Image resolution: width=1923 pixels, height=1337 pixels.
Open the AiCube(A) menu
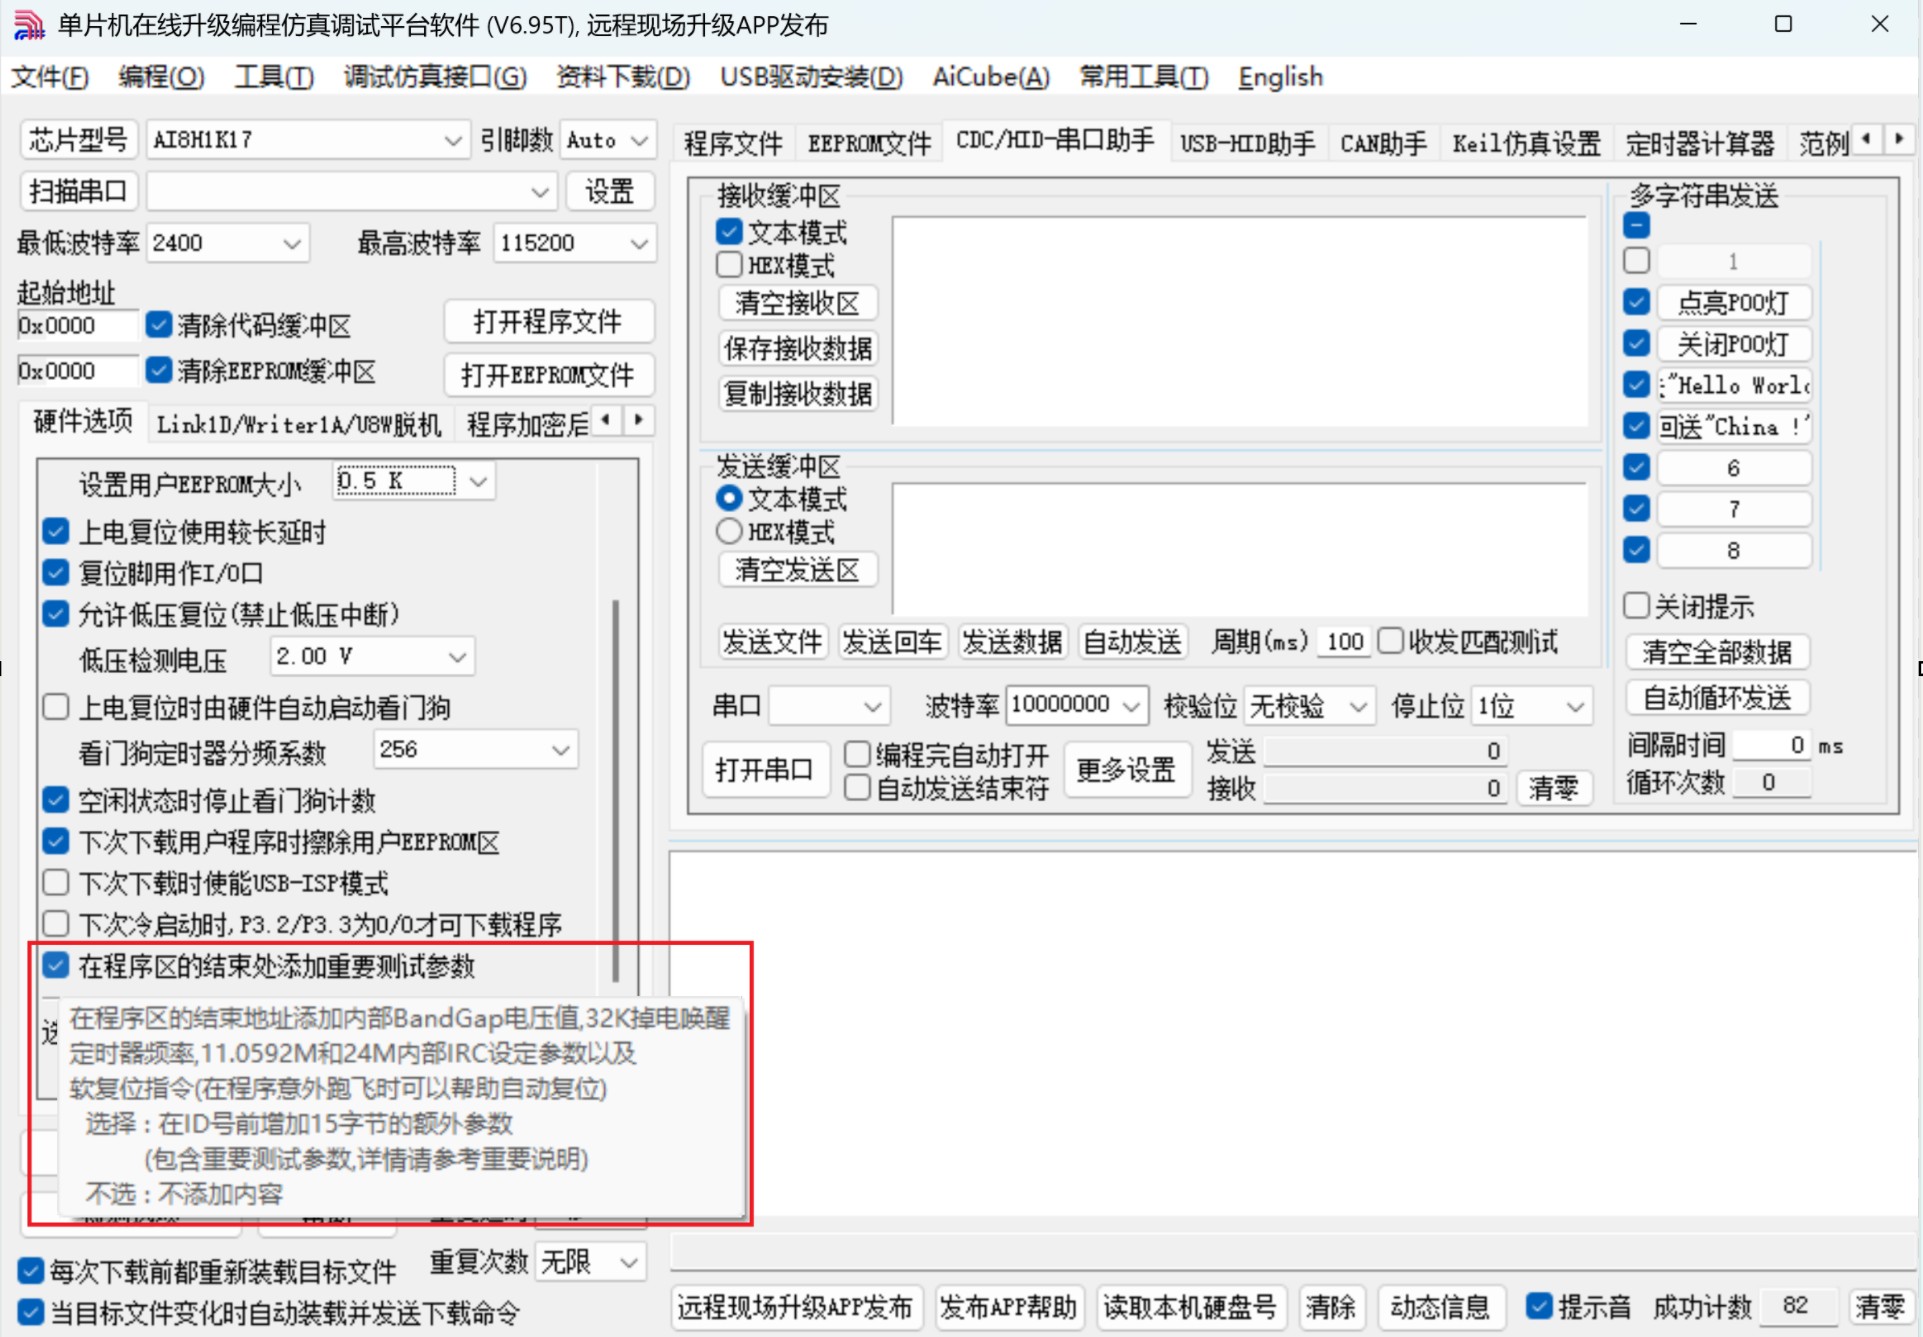click(x=991, y=77)
